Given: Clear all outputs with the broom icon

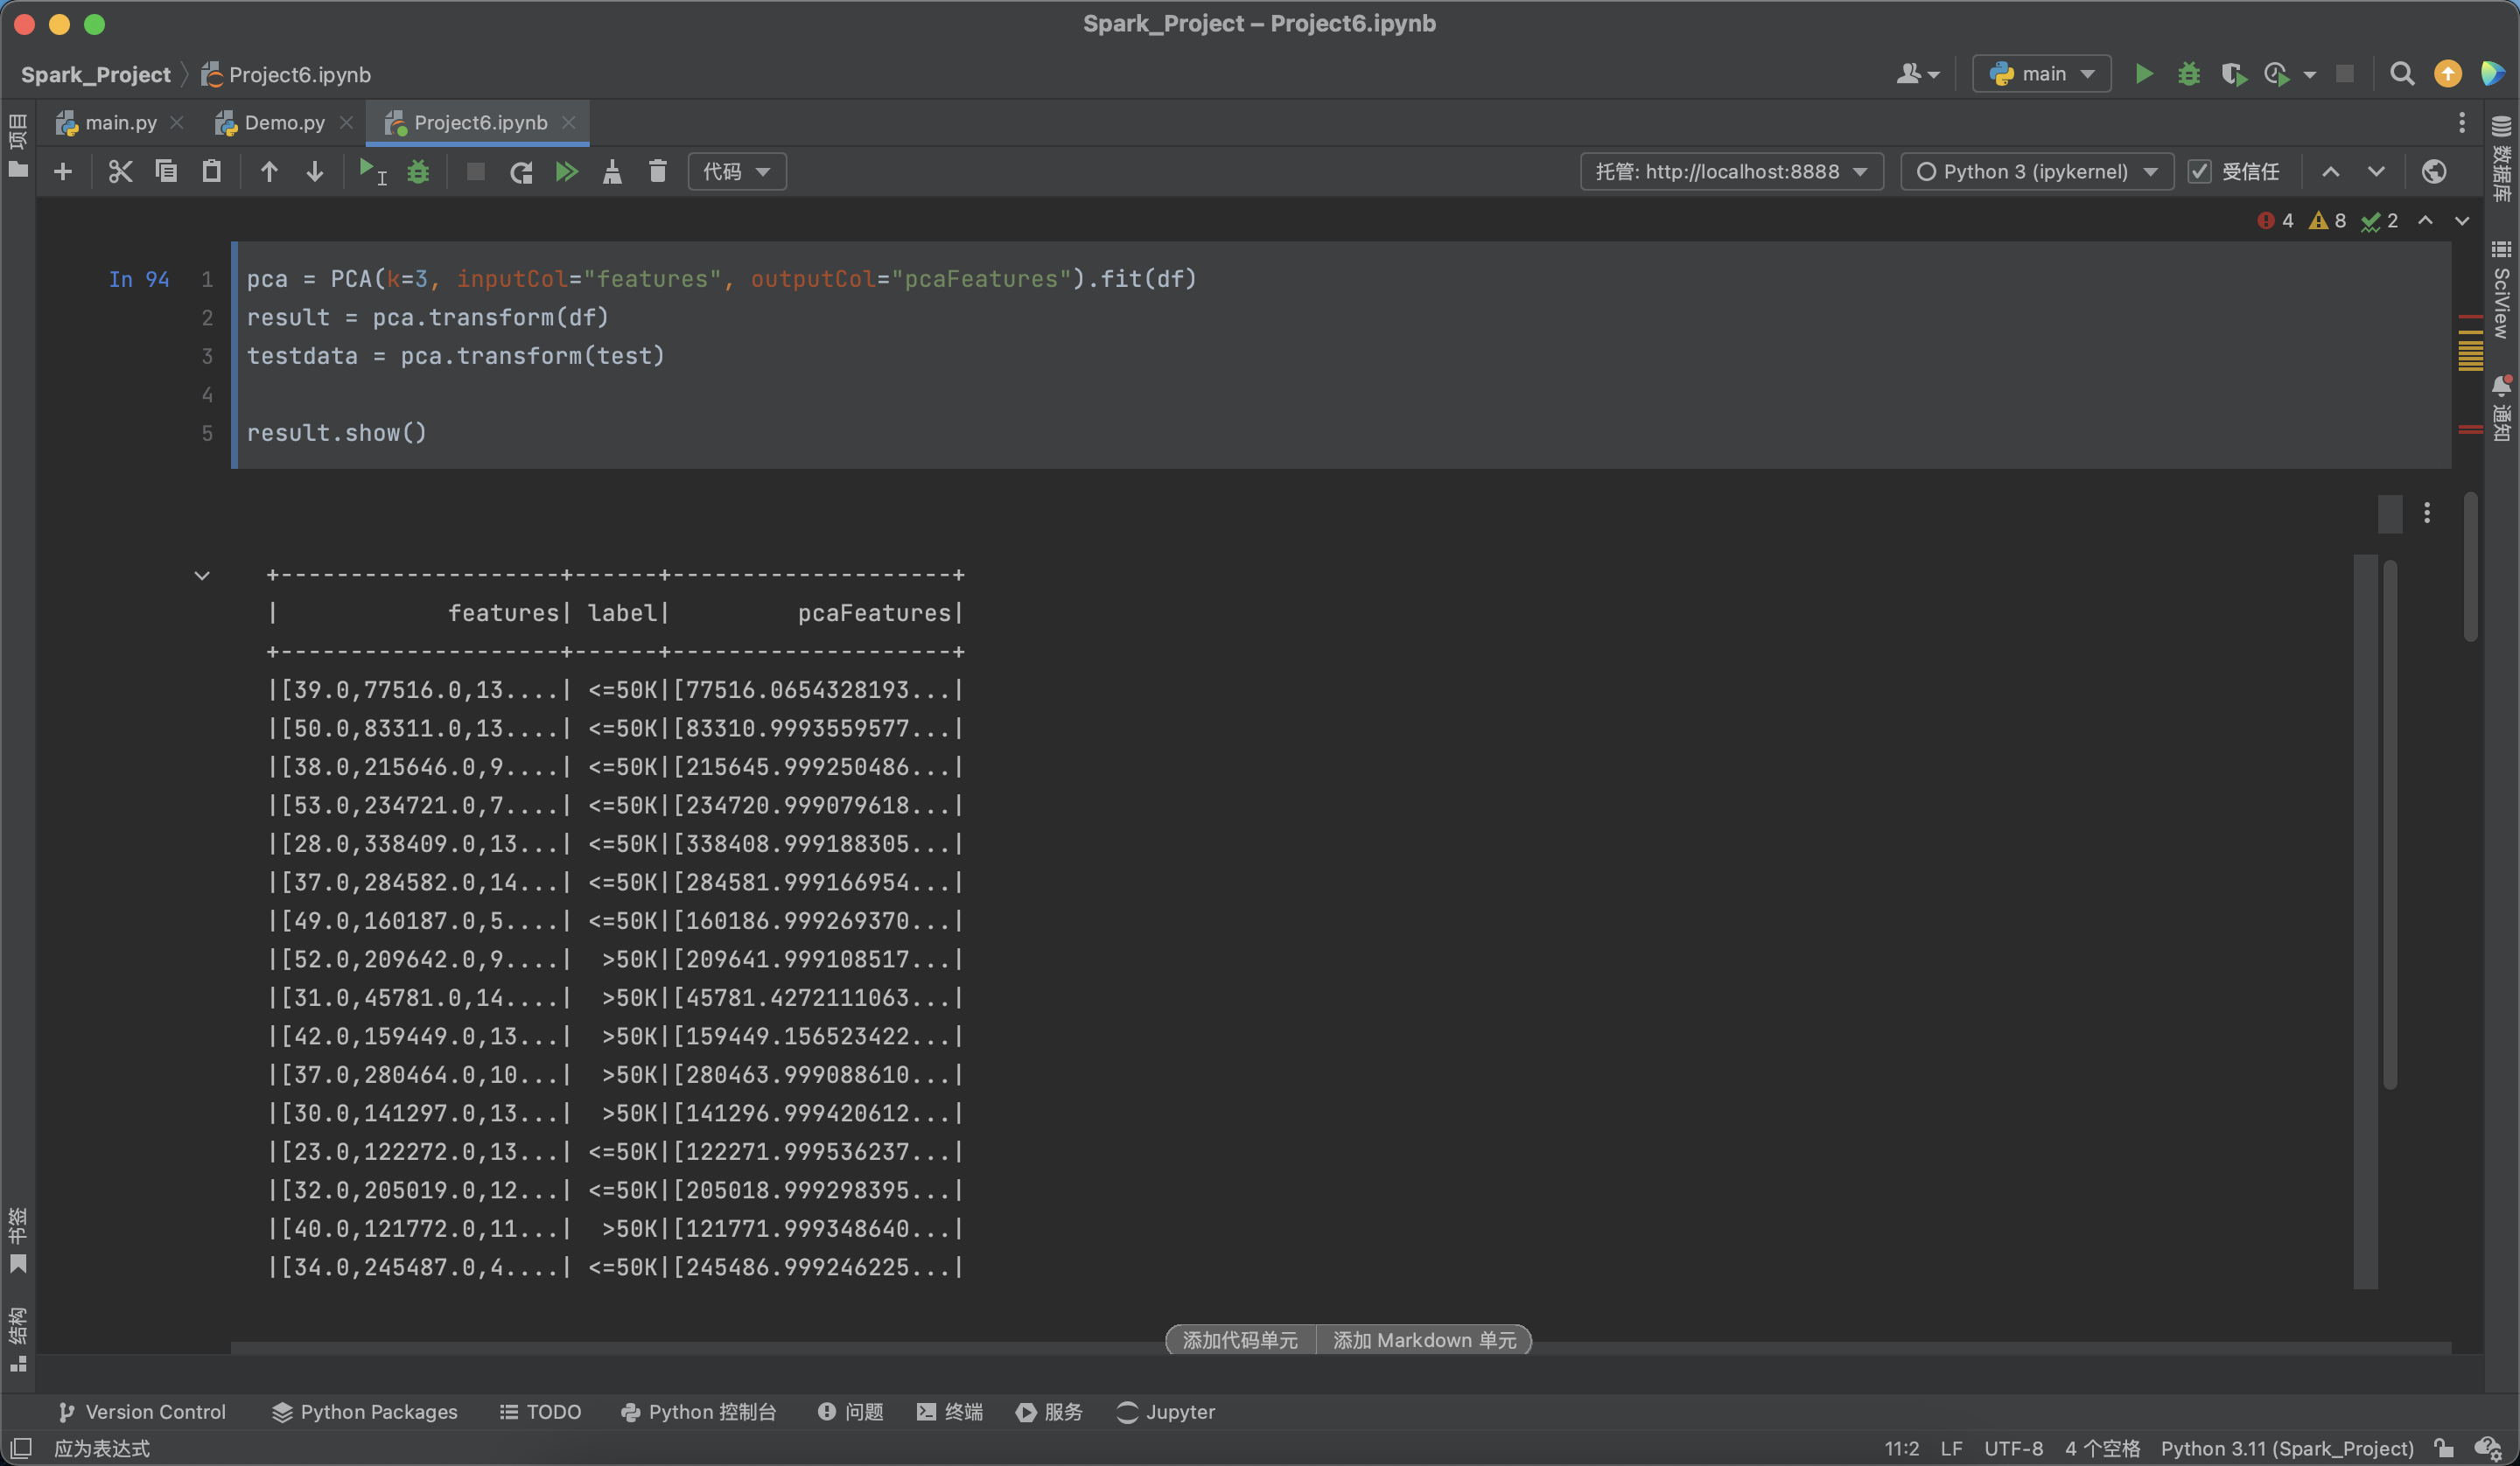Looking at the screenshot, I should (612, 172).
